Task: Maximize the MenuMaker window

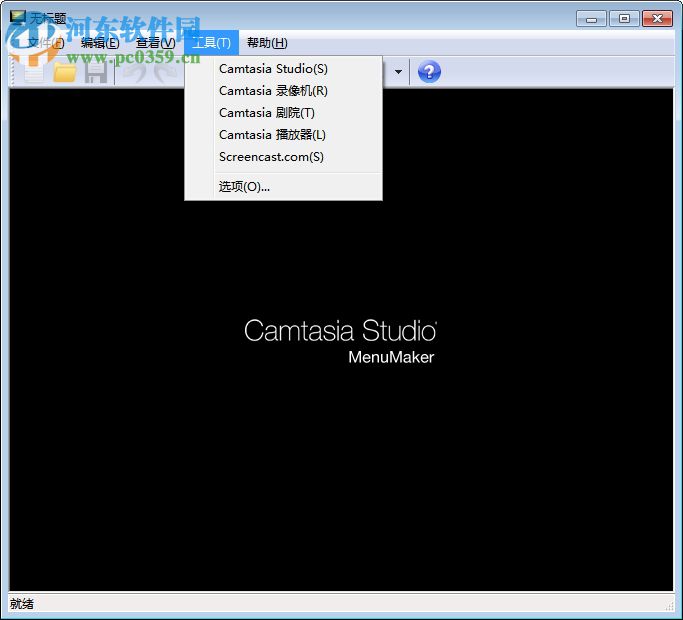Action: tap(624, 19)
